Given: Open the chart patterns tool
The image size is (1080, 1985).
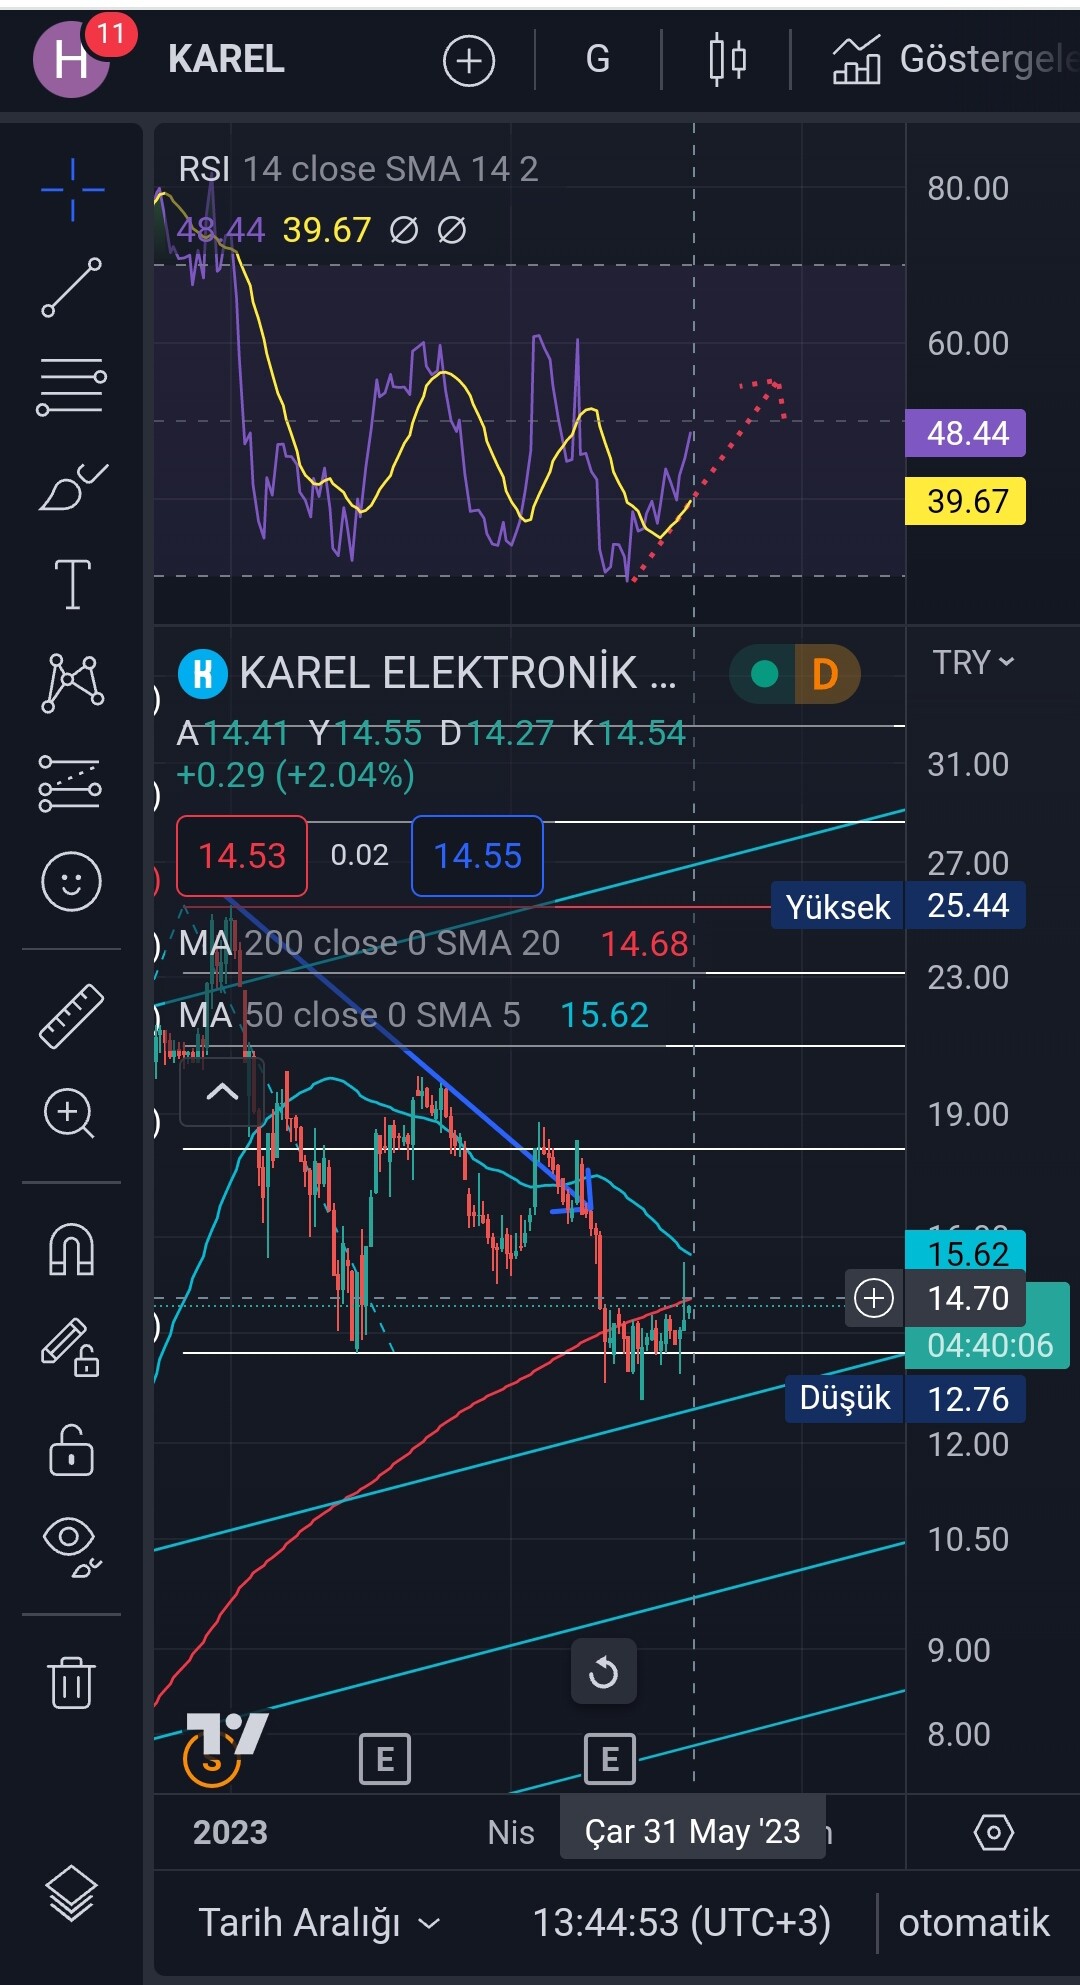Looking at the screenshot, I should 72,683.
